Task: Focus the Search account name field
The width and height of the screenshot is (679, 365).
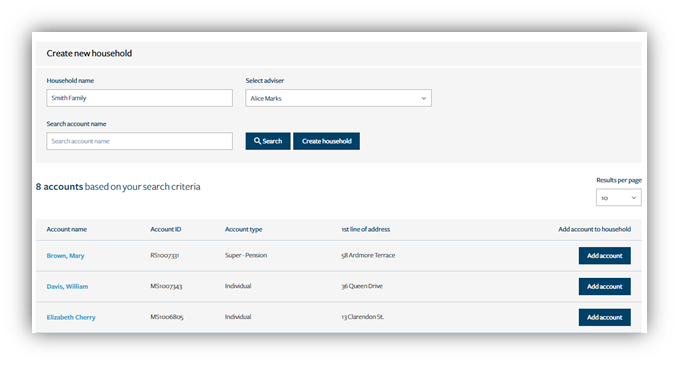Action: pos(139,141)
